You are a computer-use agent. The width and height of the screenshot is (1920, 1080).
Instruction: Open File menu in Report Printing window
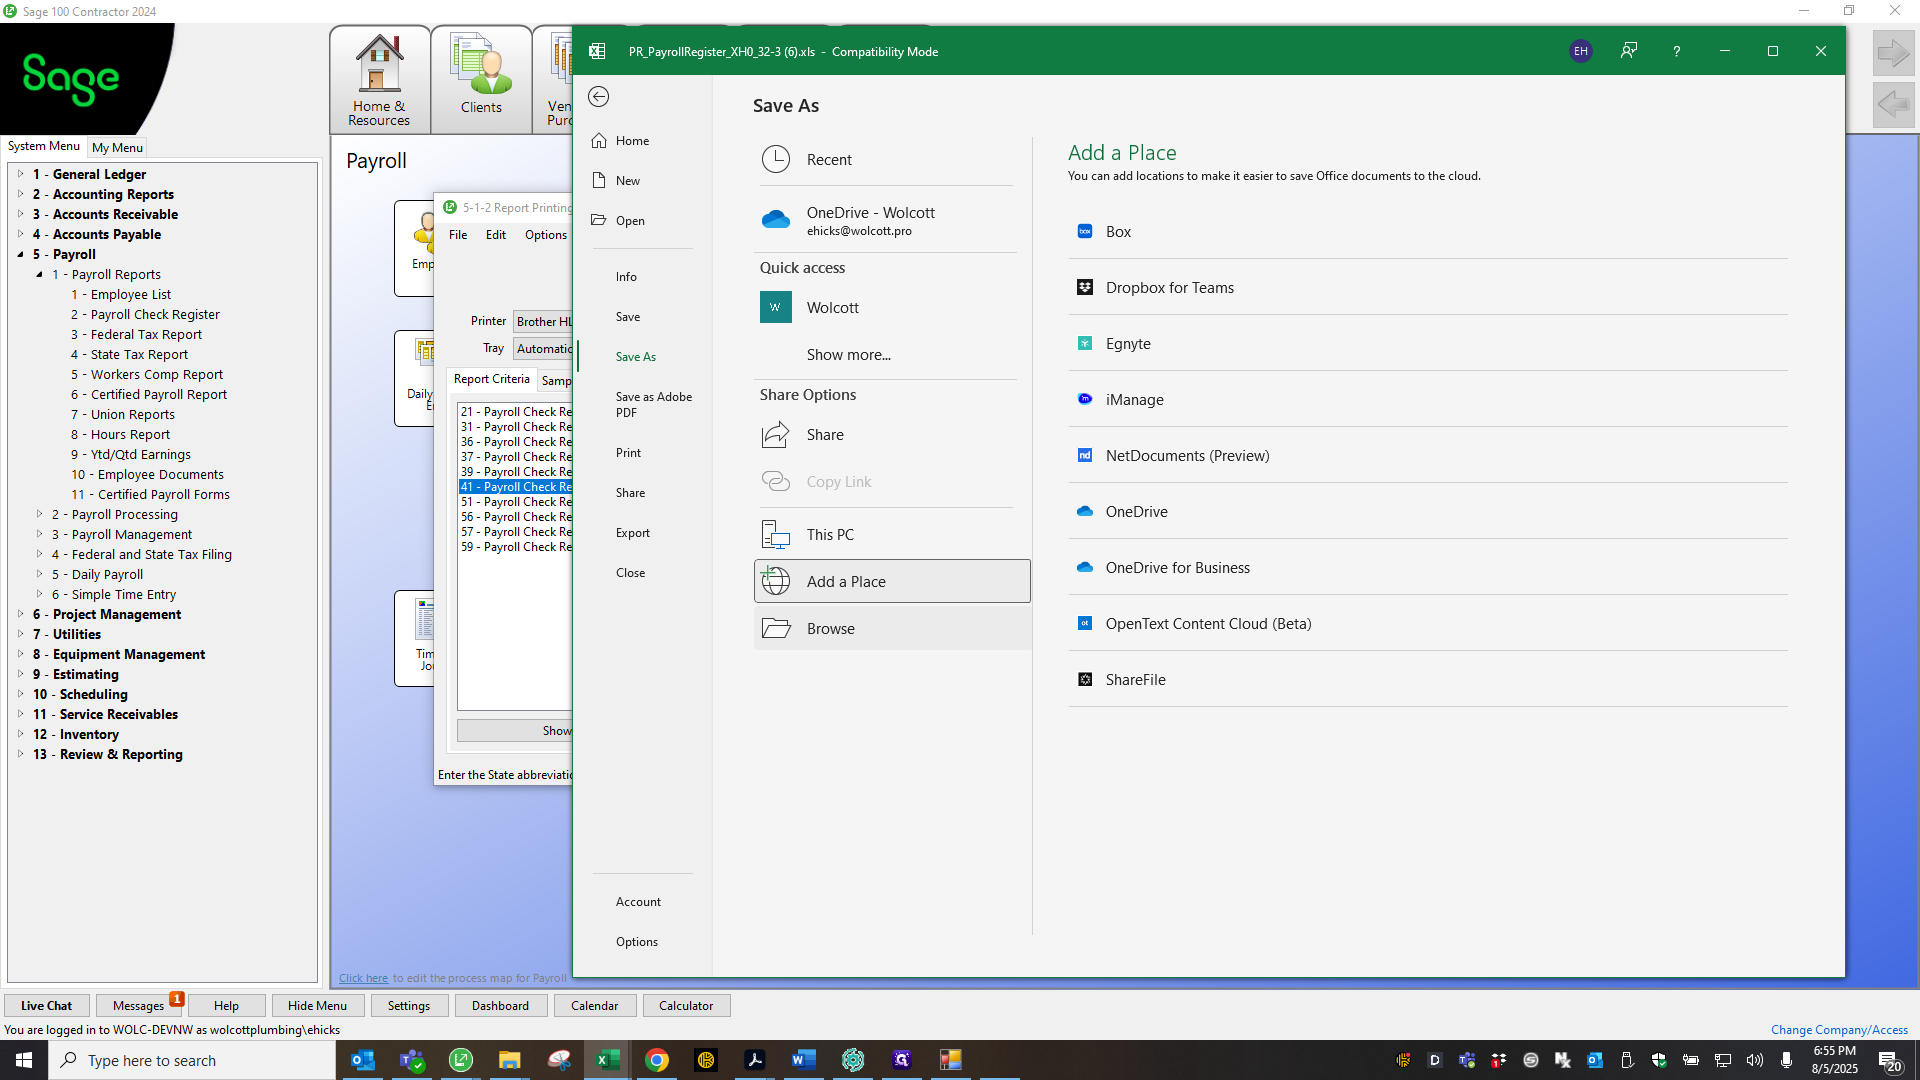pyautogui.click(x=458, y=235)
